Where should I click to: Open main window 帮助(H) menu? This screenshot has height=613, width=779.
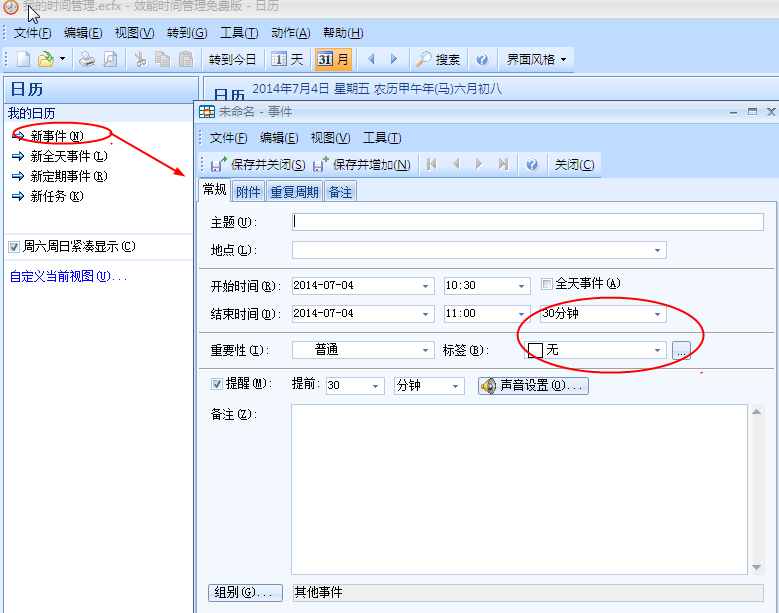pos(343,33)
